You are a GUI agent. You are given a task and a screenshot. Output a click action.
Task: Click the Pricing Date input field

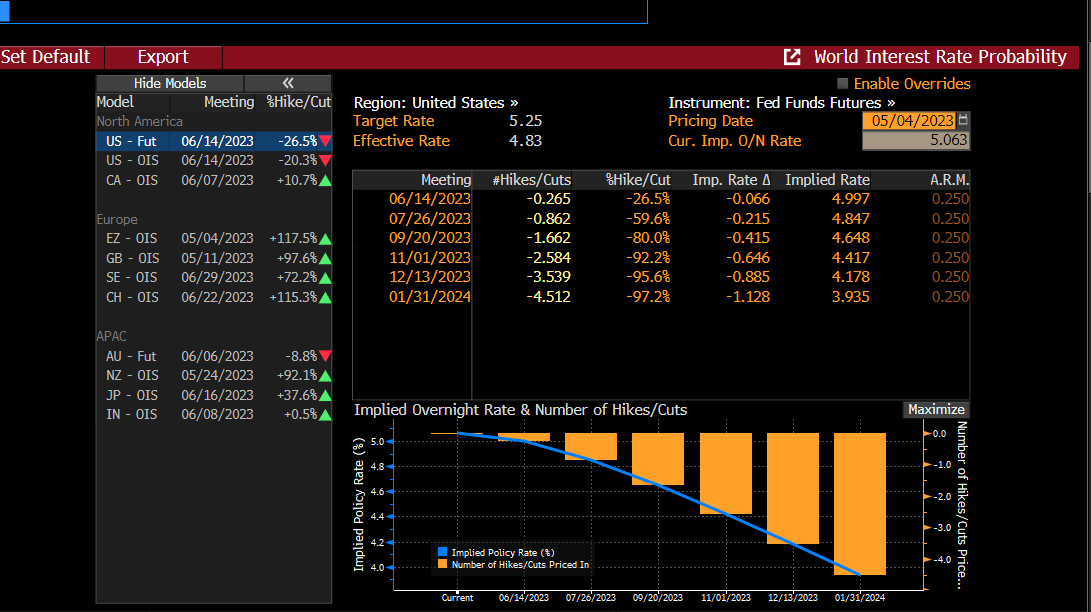point(908,121)
